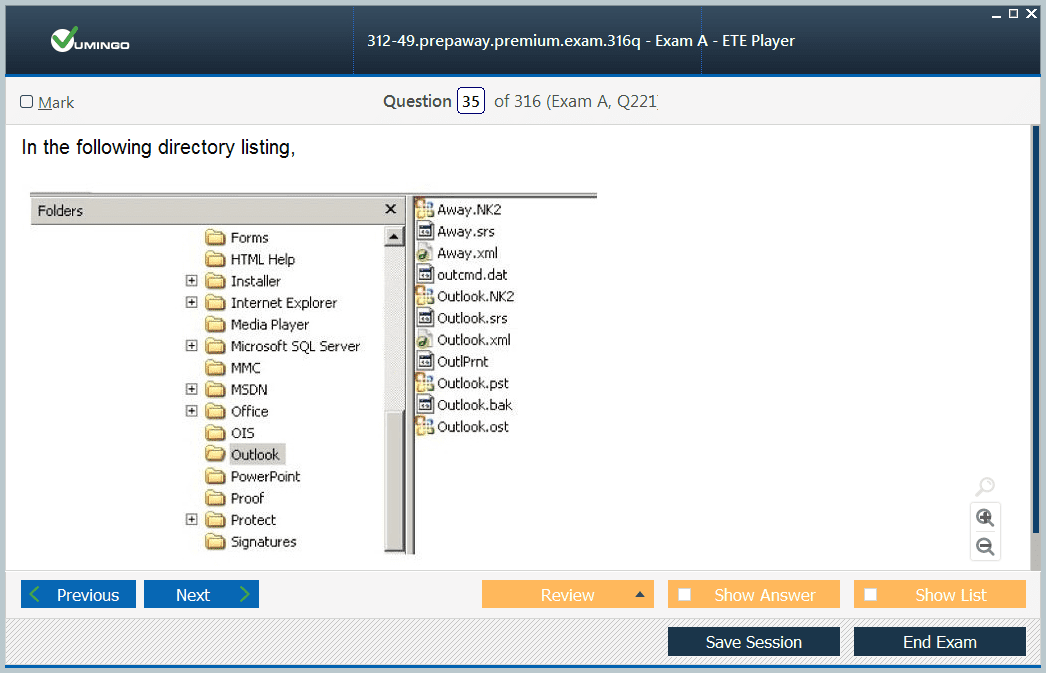
Task: Click the Save Session button
Action: [x=754, y=642]
